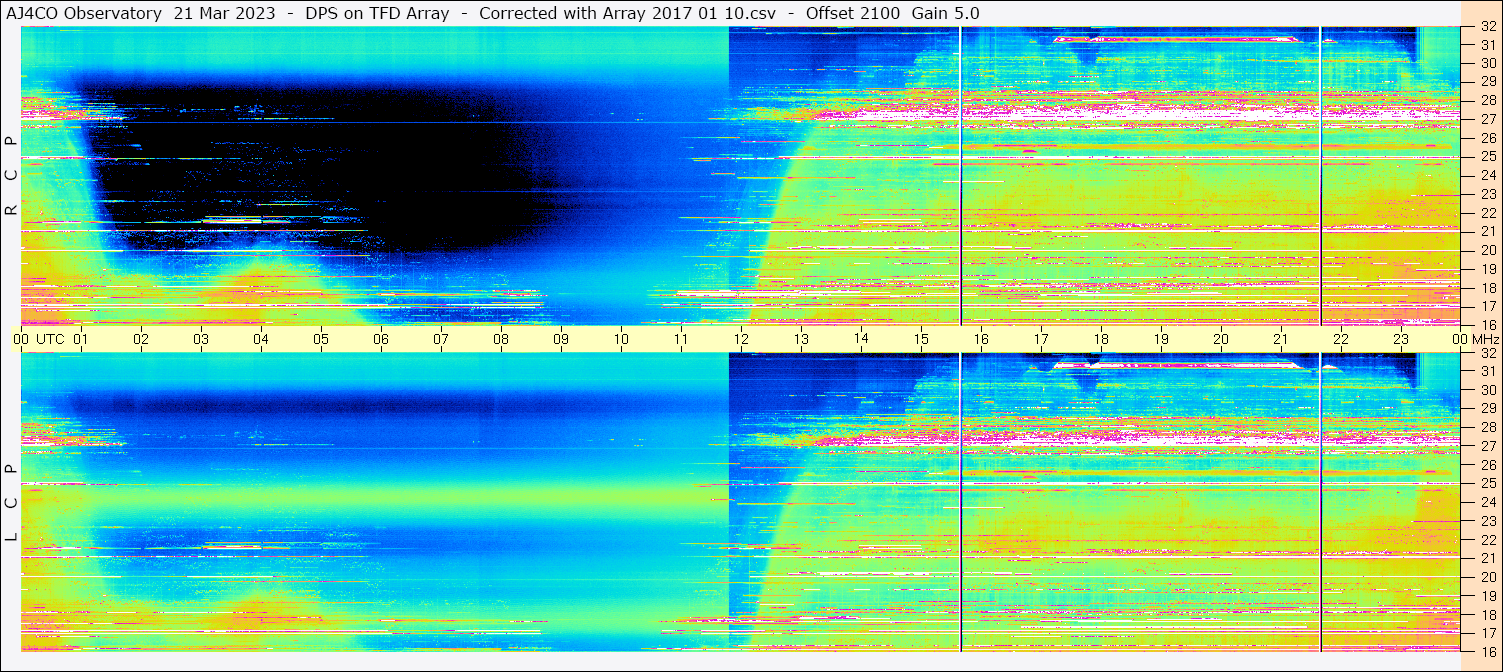The height and width of the screenshot is (672, 1503).
Task: Select hour mark "22" on time axis
Action: [x=1341, y=339]
